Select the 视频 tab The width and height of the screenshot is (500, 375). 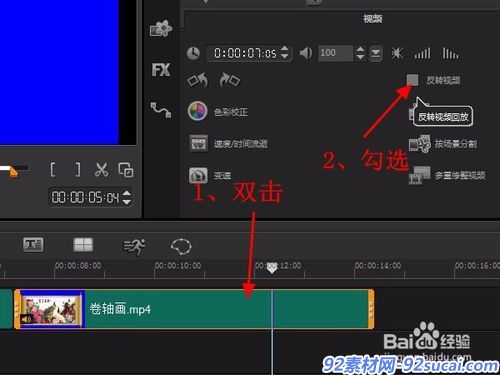373,18
